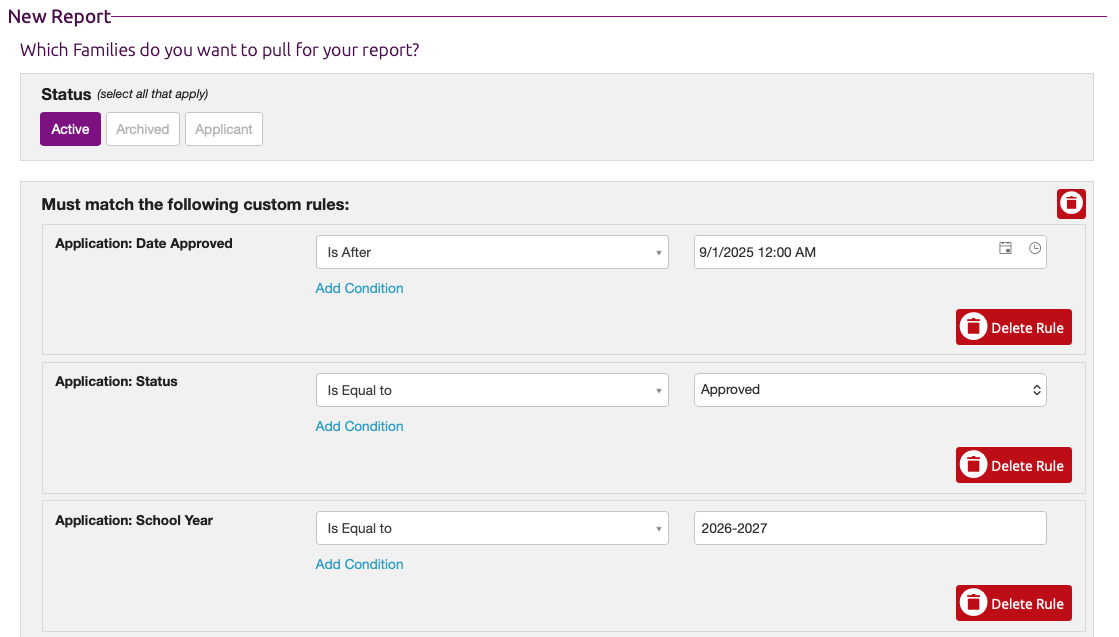Expand the Approved value dropdown
The width and height of the screenshot is (1119, 637).
coord(869,390)
